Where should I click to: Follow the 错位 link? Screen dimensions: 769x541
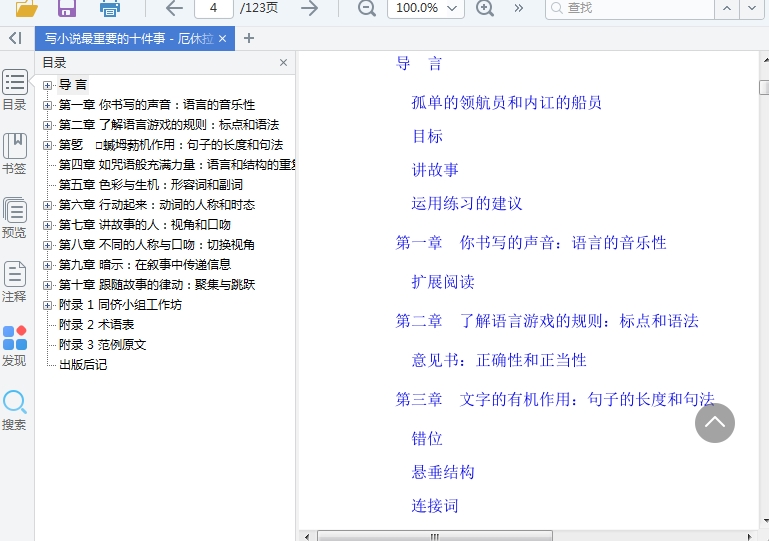tap(427, 438)
